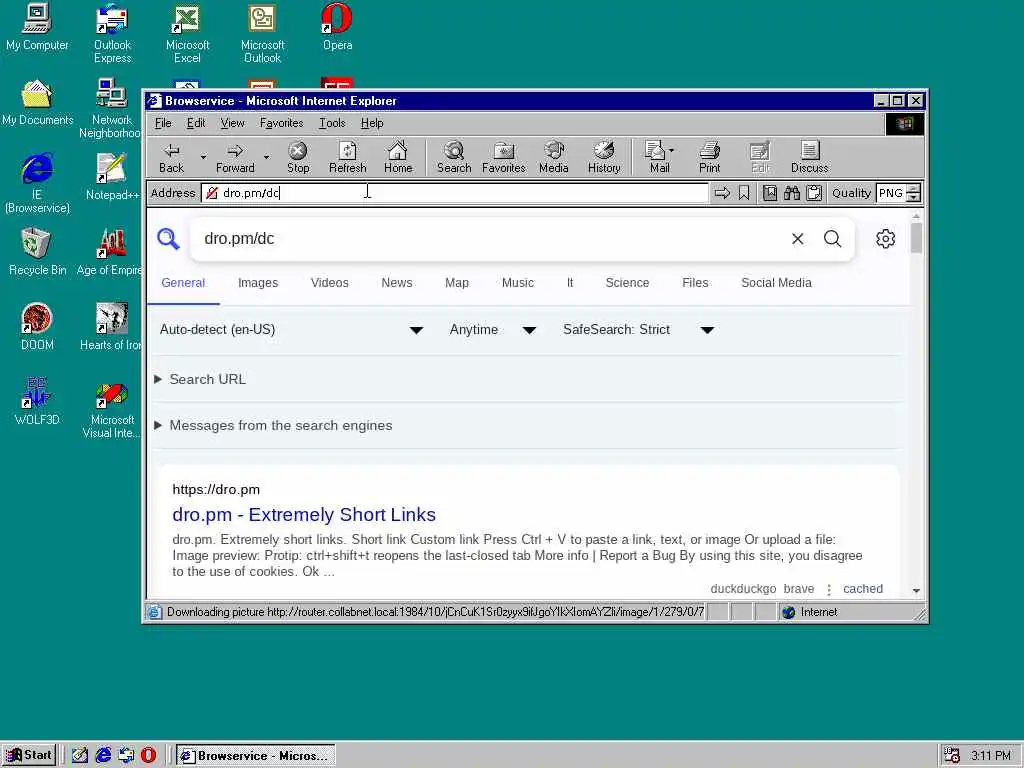
Task: Open the Forward button history dropdown arrow
Action: pos(266,157)
